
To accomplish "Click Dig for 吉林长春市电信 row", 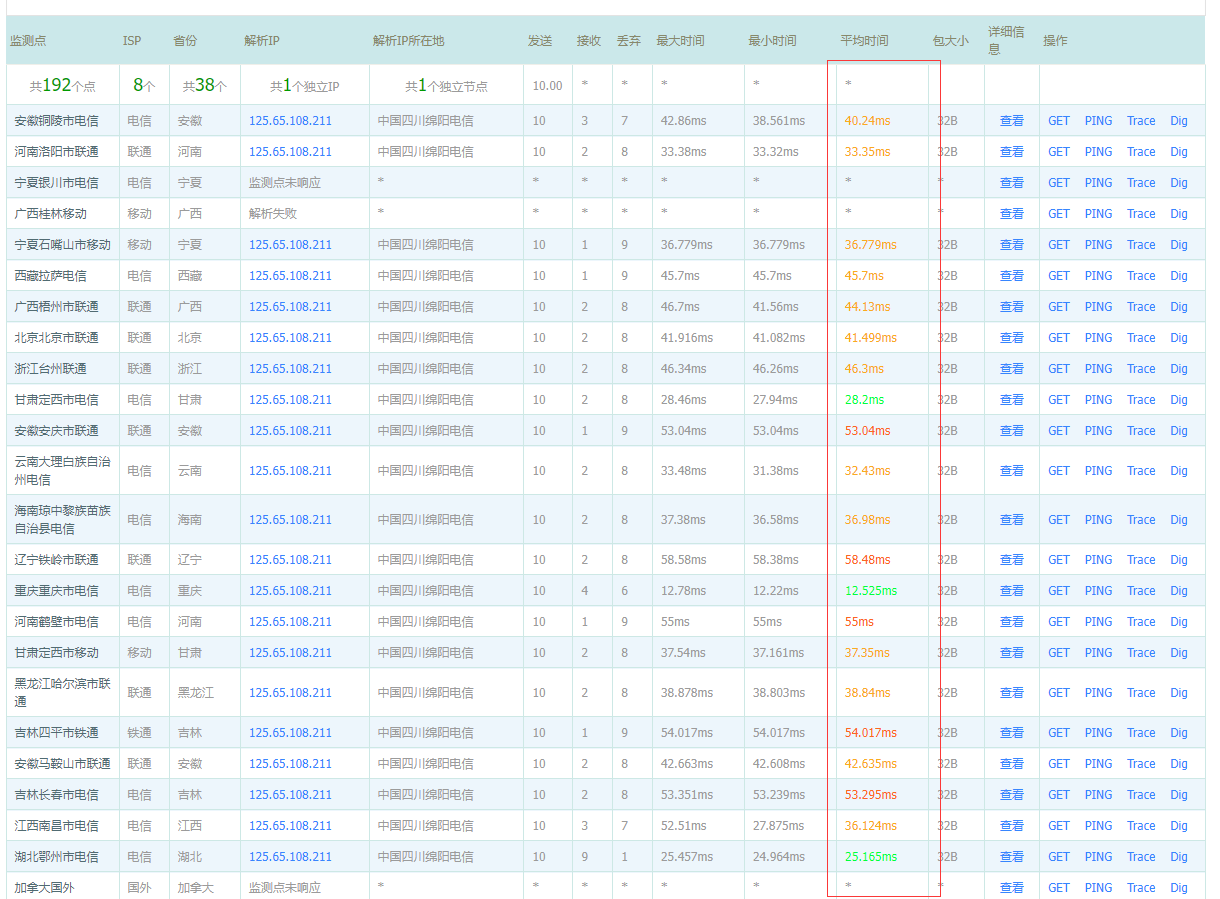I will click(x=1179, y=795).
